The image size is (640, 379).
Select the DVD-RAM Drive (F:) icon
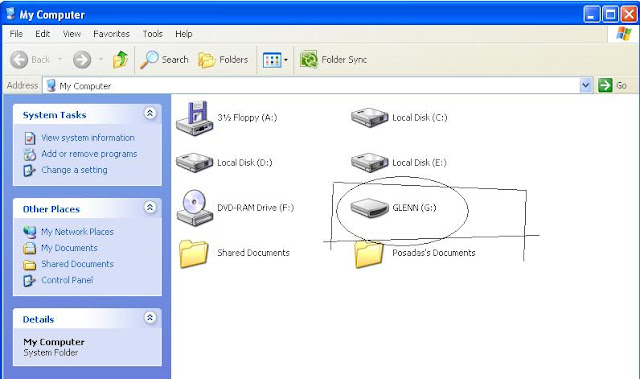195,208
